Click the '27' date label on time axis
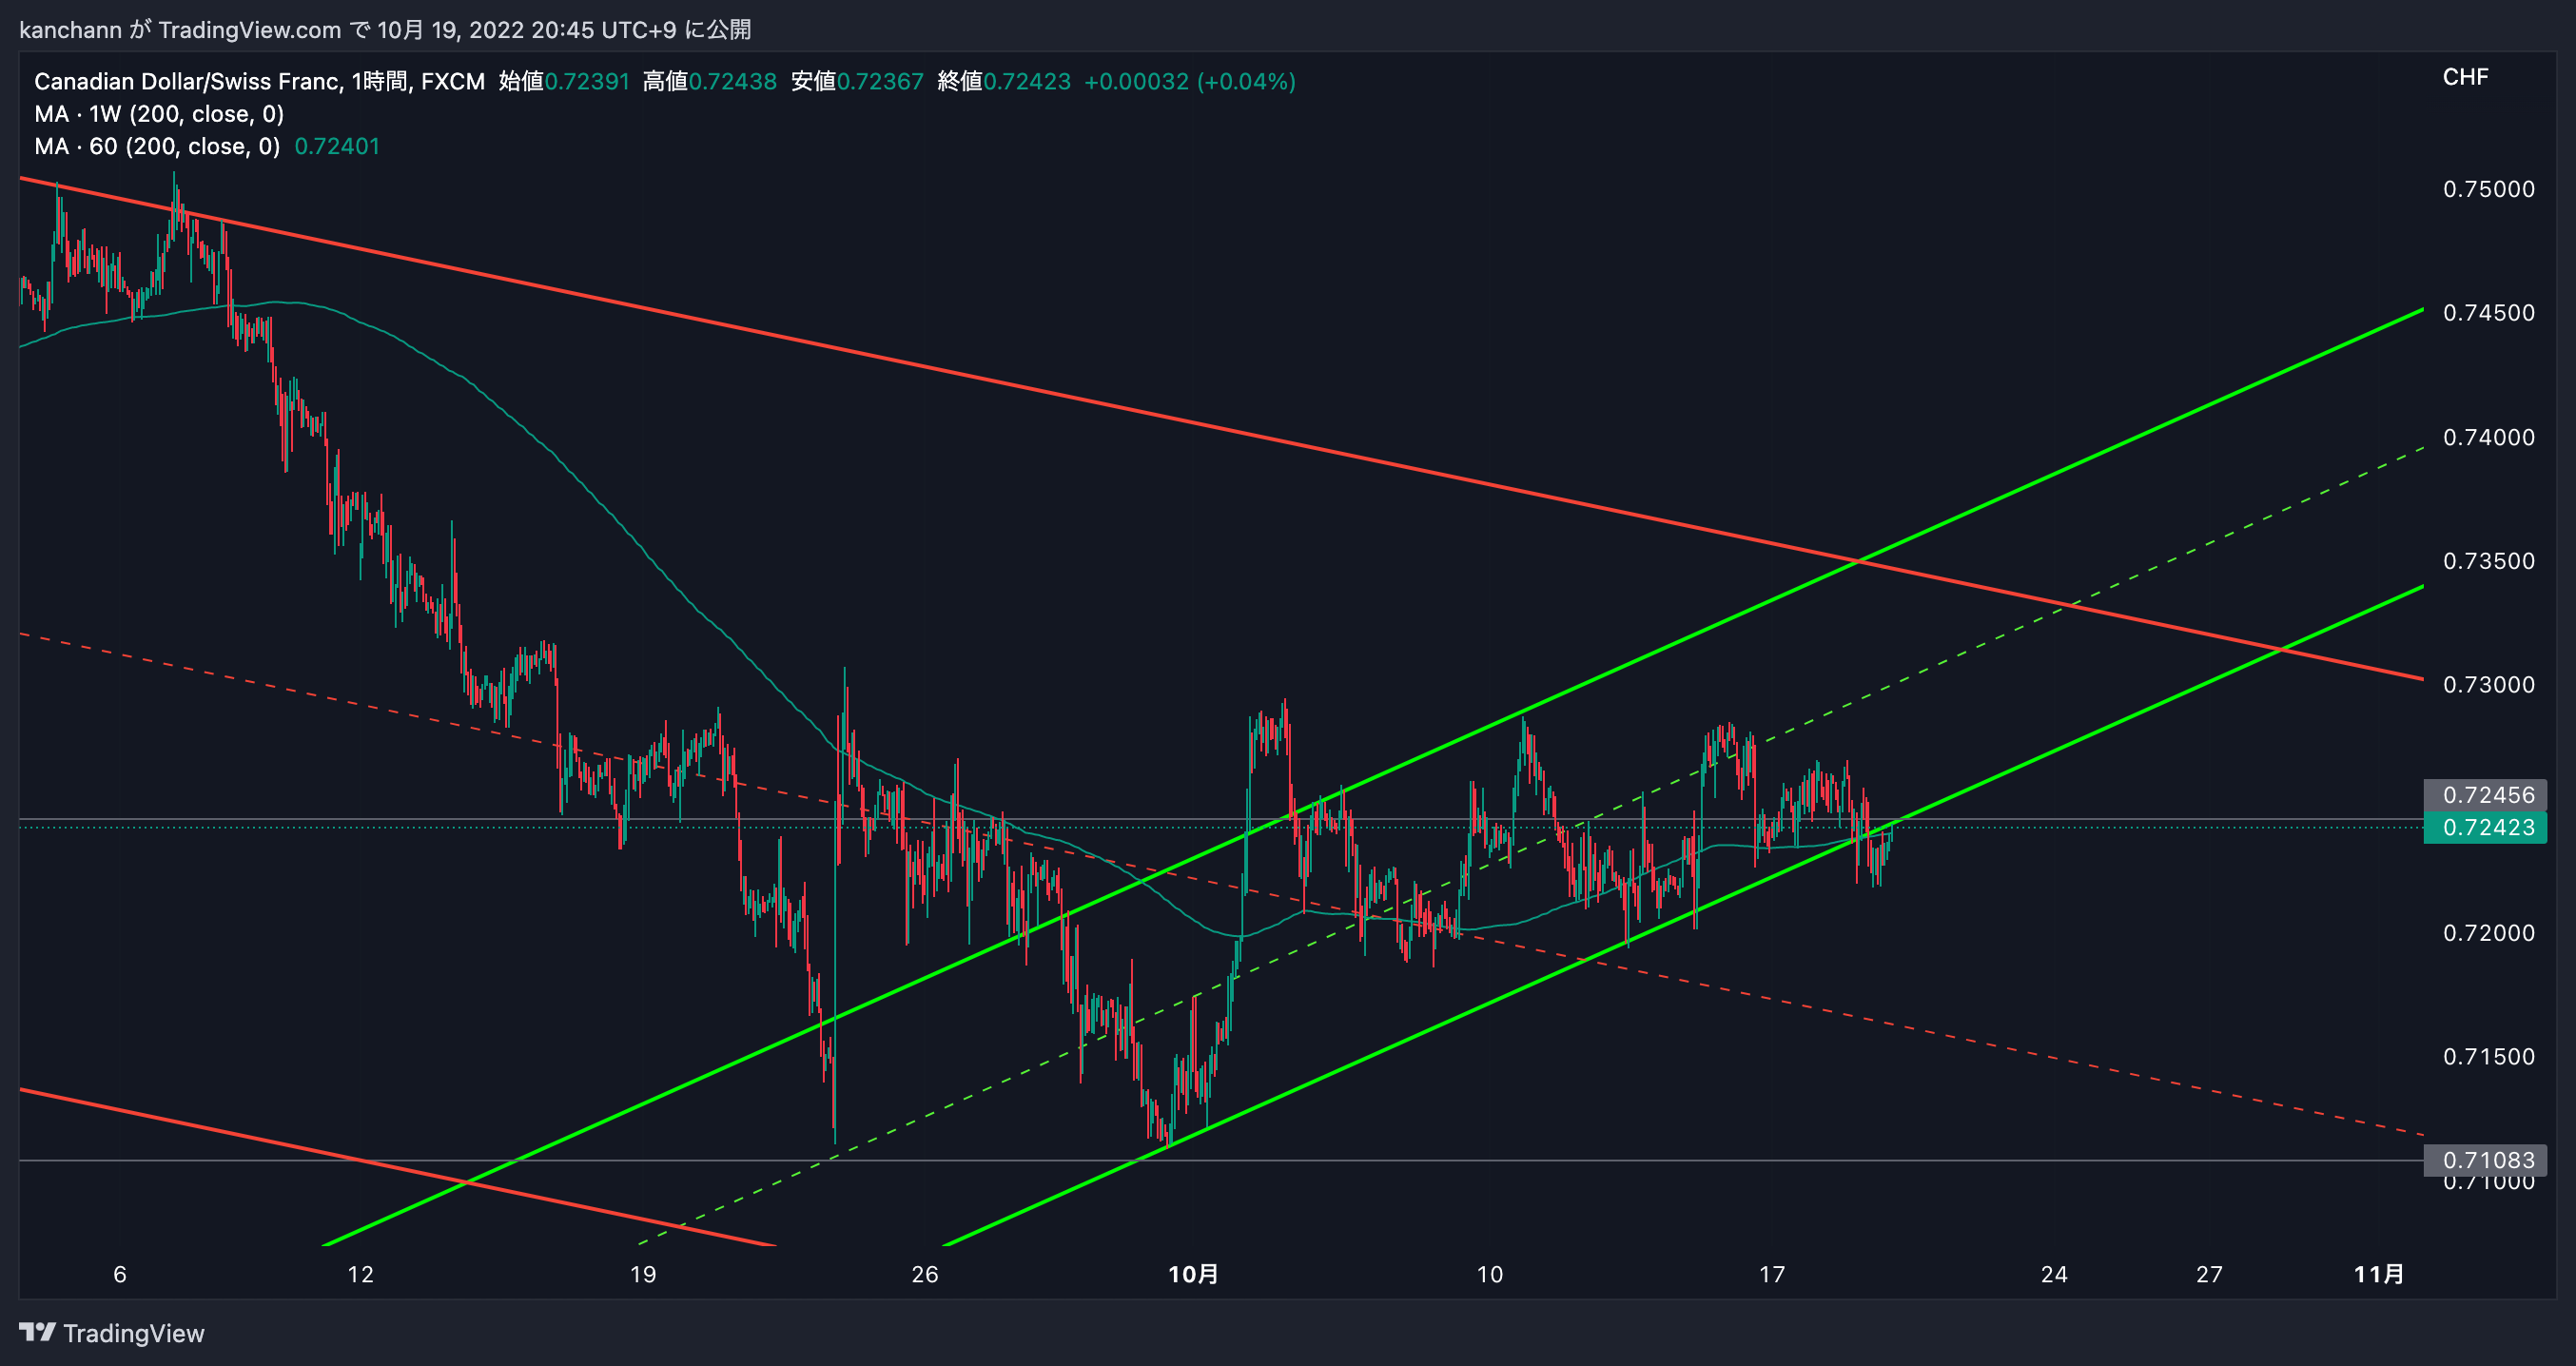 click(2209, 1274)
